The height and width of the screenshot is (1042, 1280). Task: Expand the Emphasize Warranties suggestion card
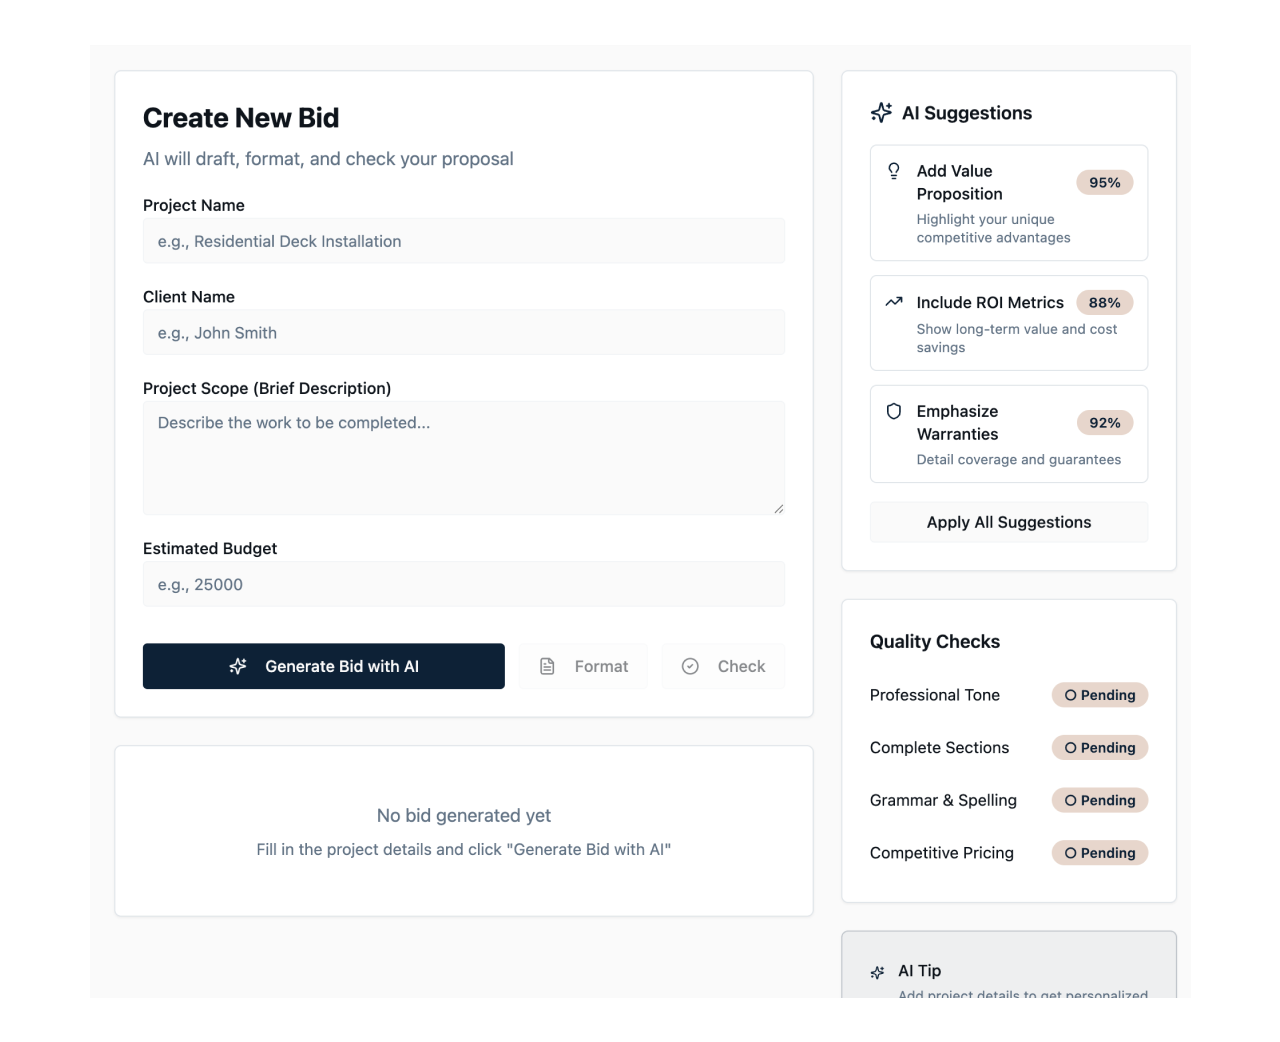coord(1008,434)
